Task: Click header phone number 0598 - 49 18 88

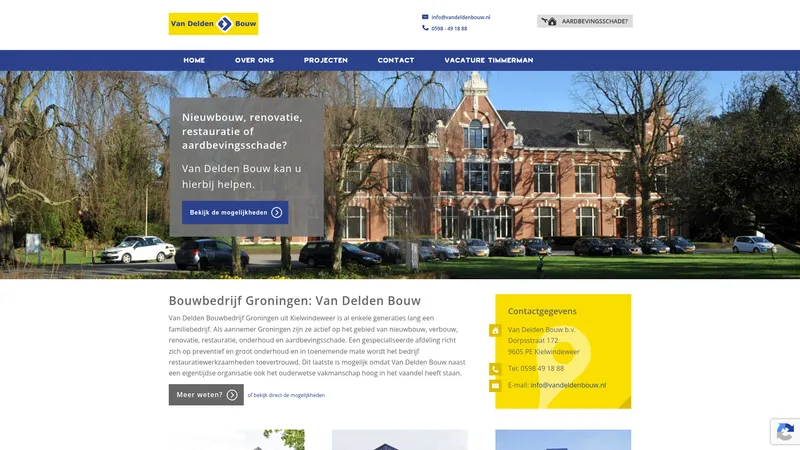Action: [449, 29]
